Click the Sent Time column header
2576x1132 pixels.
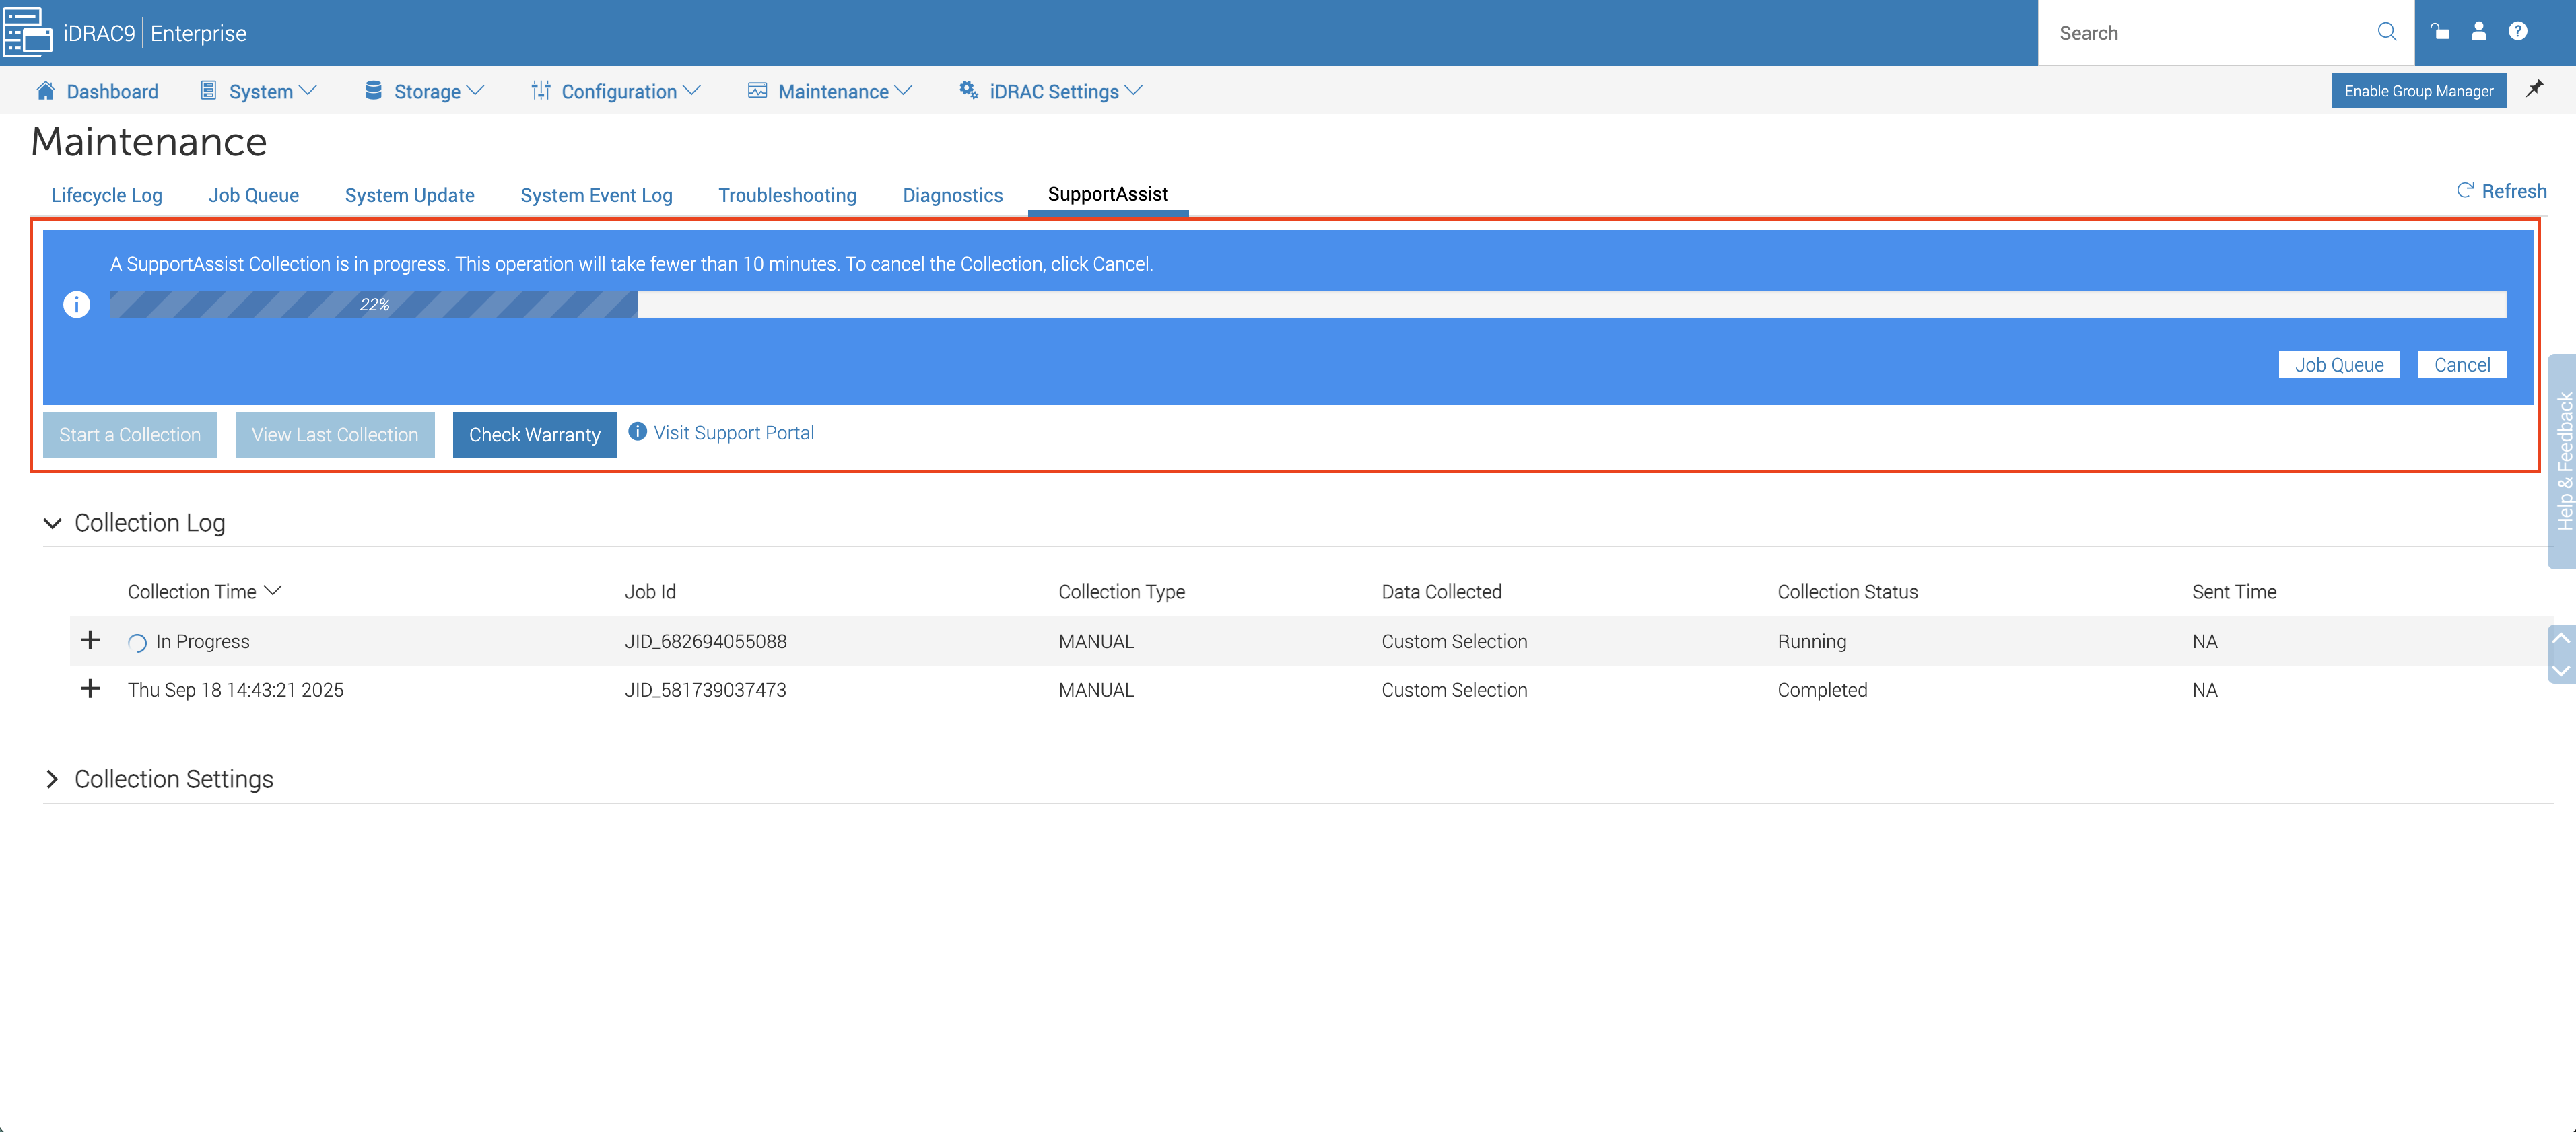(x=2234, y=592)
